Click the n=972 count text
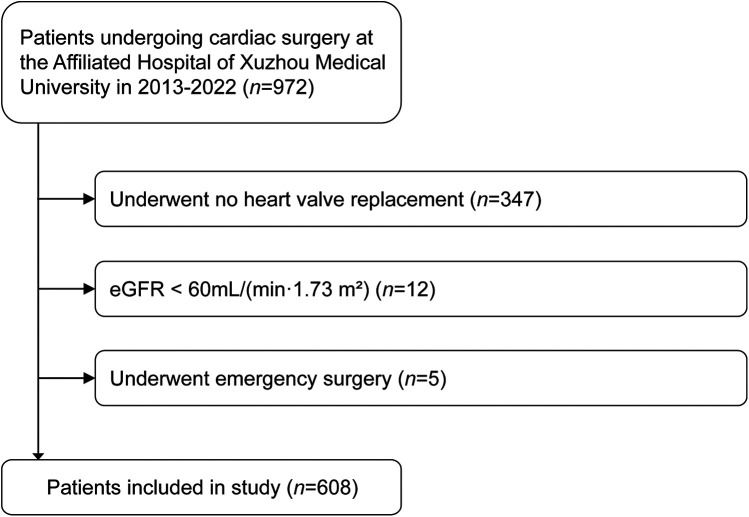The height and width of the screenshot is (517, 749). point(279,88)
